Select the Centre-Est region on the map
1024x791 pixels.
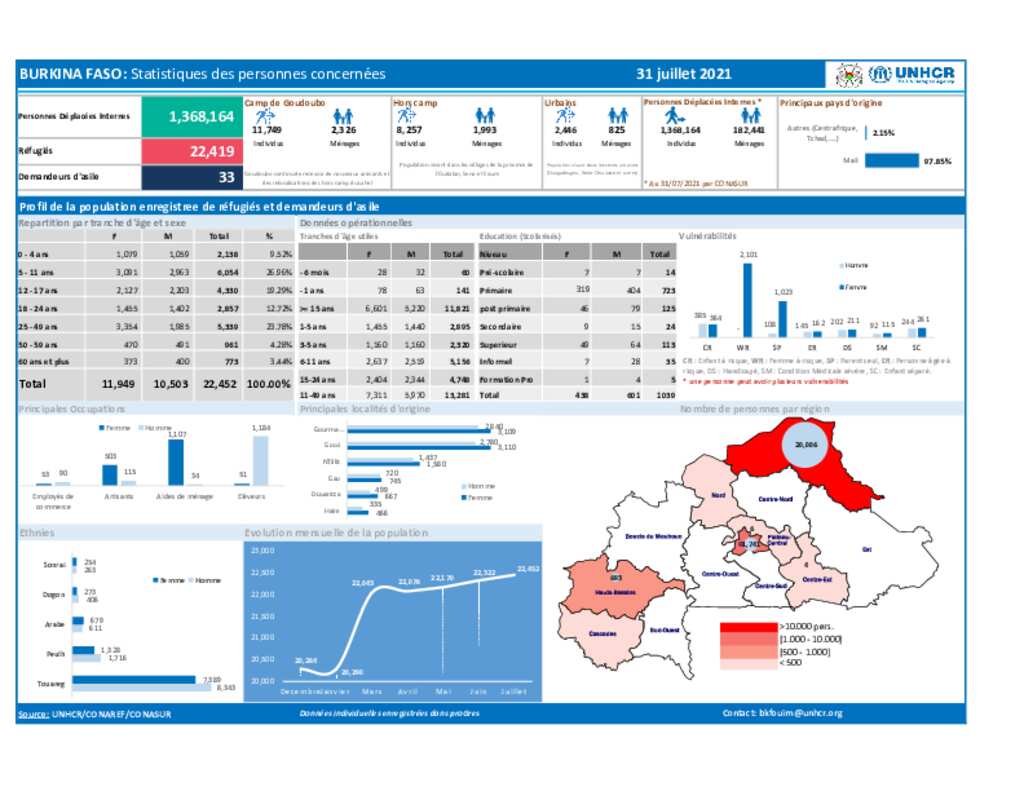817,579
